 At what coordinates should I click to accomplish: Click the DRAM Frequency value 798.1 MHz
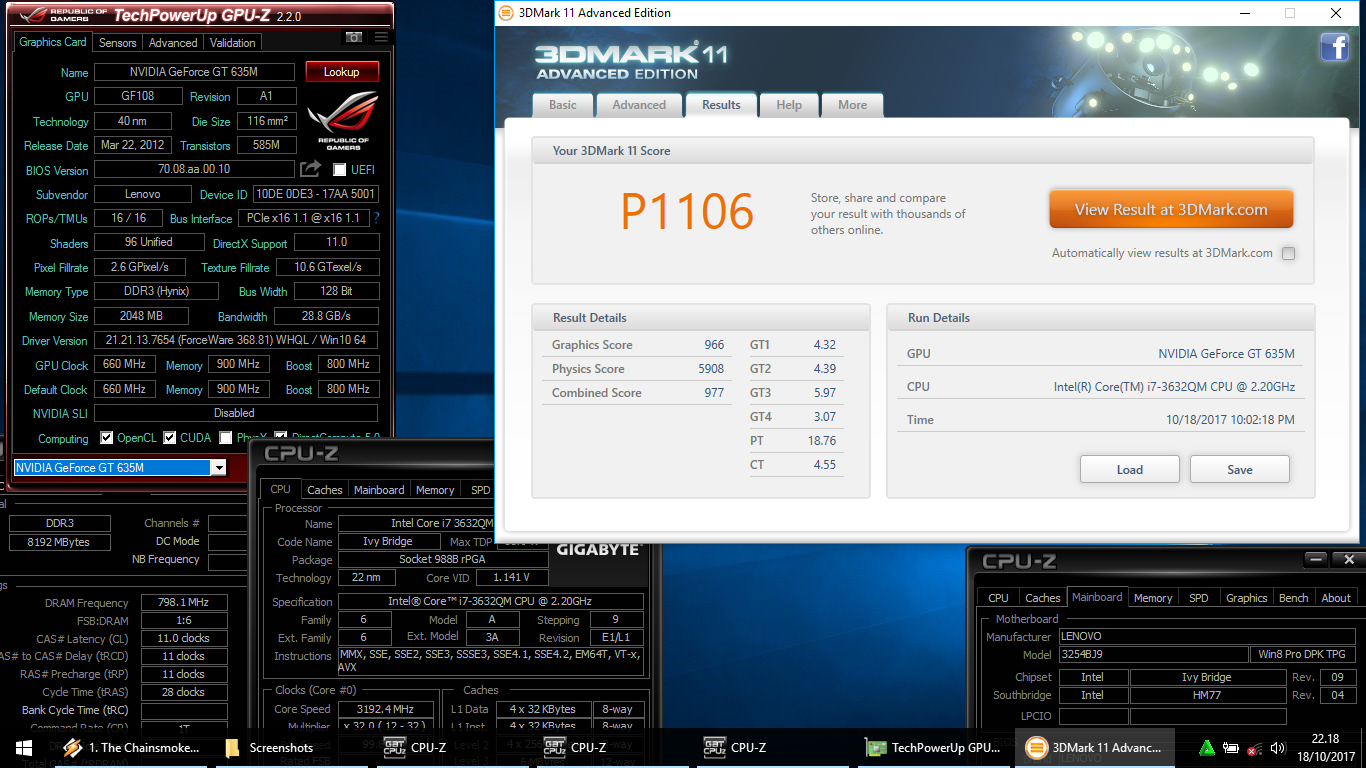click(184, 603)
